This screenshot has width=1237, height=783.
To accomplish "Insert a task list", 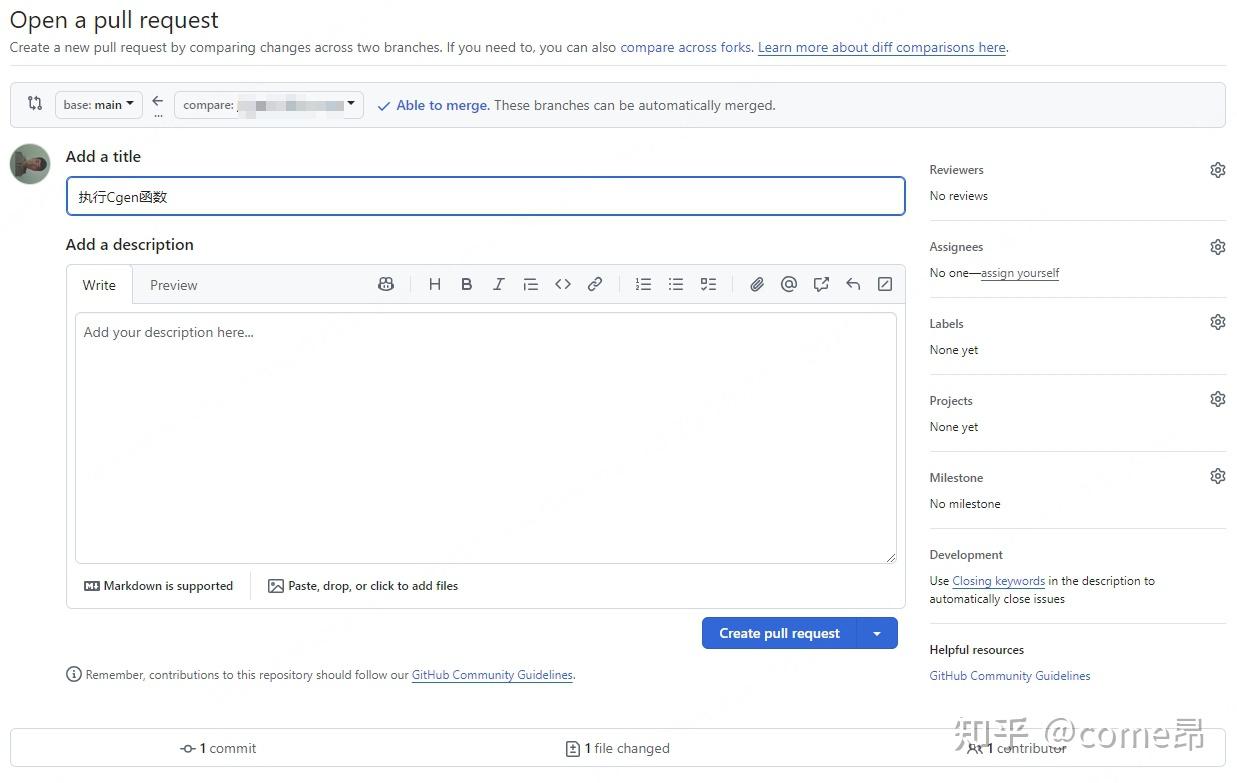I will point(708,285).
